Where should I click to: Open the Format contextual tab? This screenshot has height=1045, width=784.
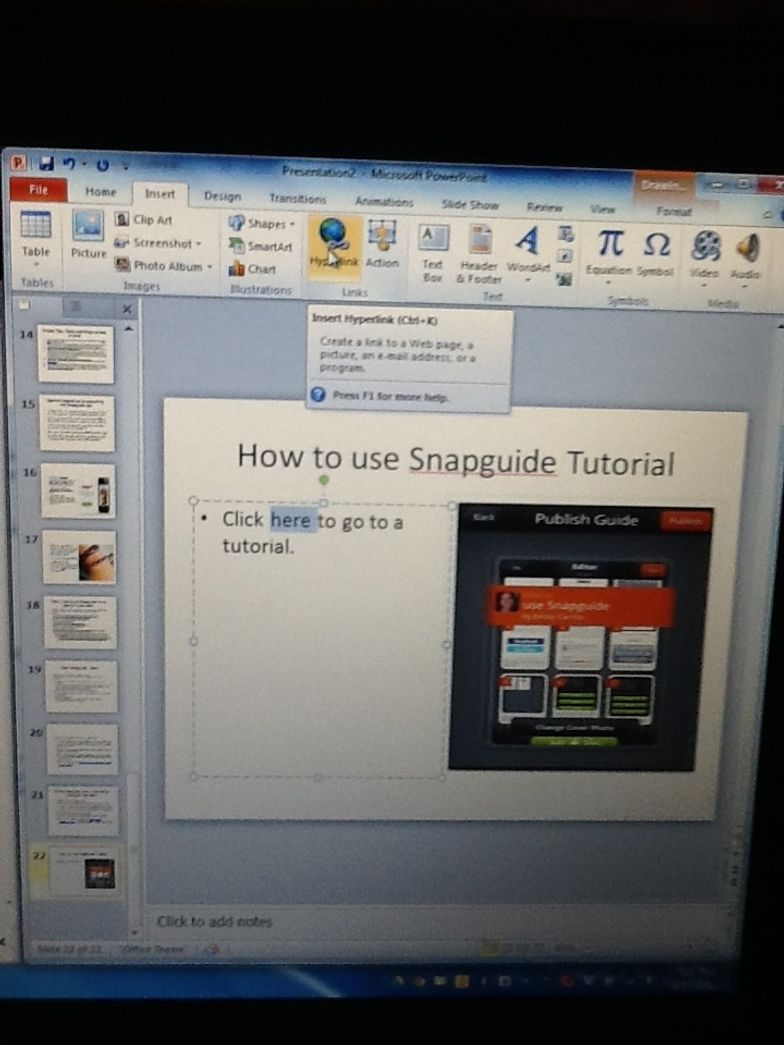click(x=674, y=211)
